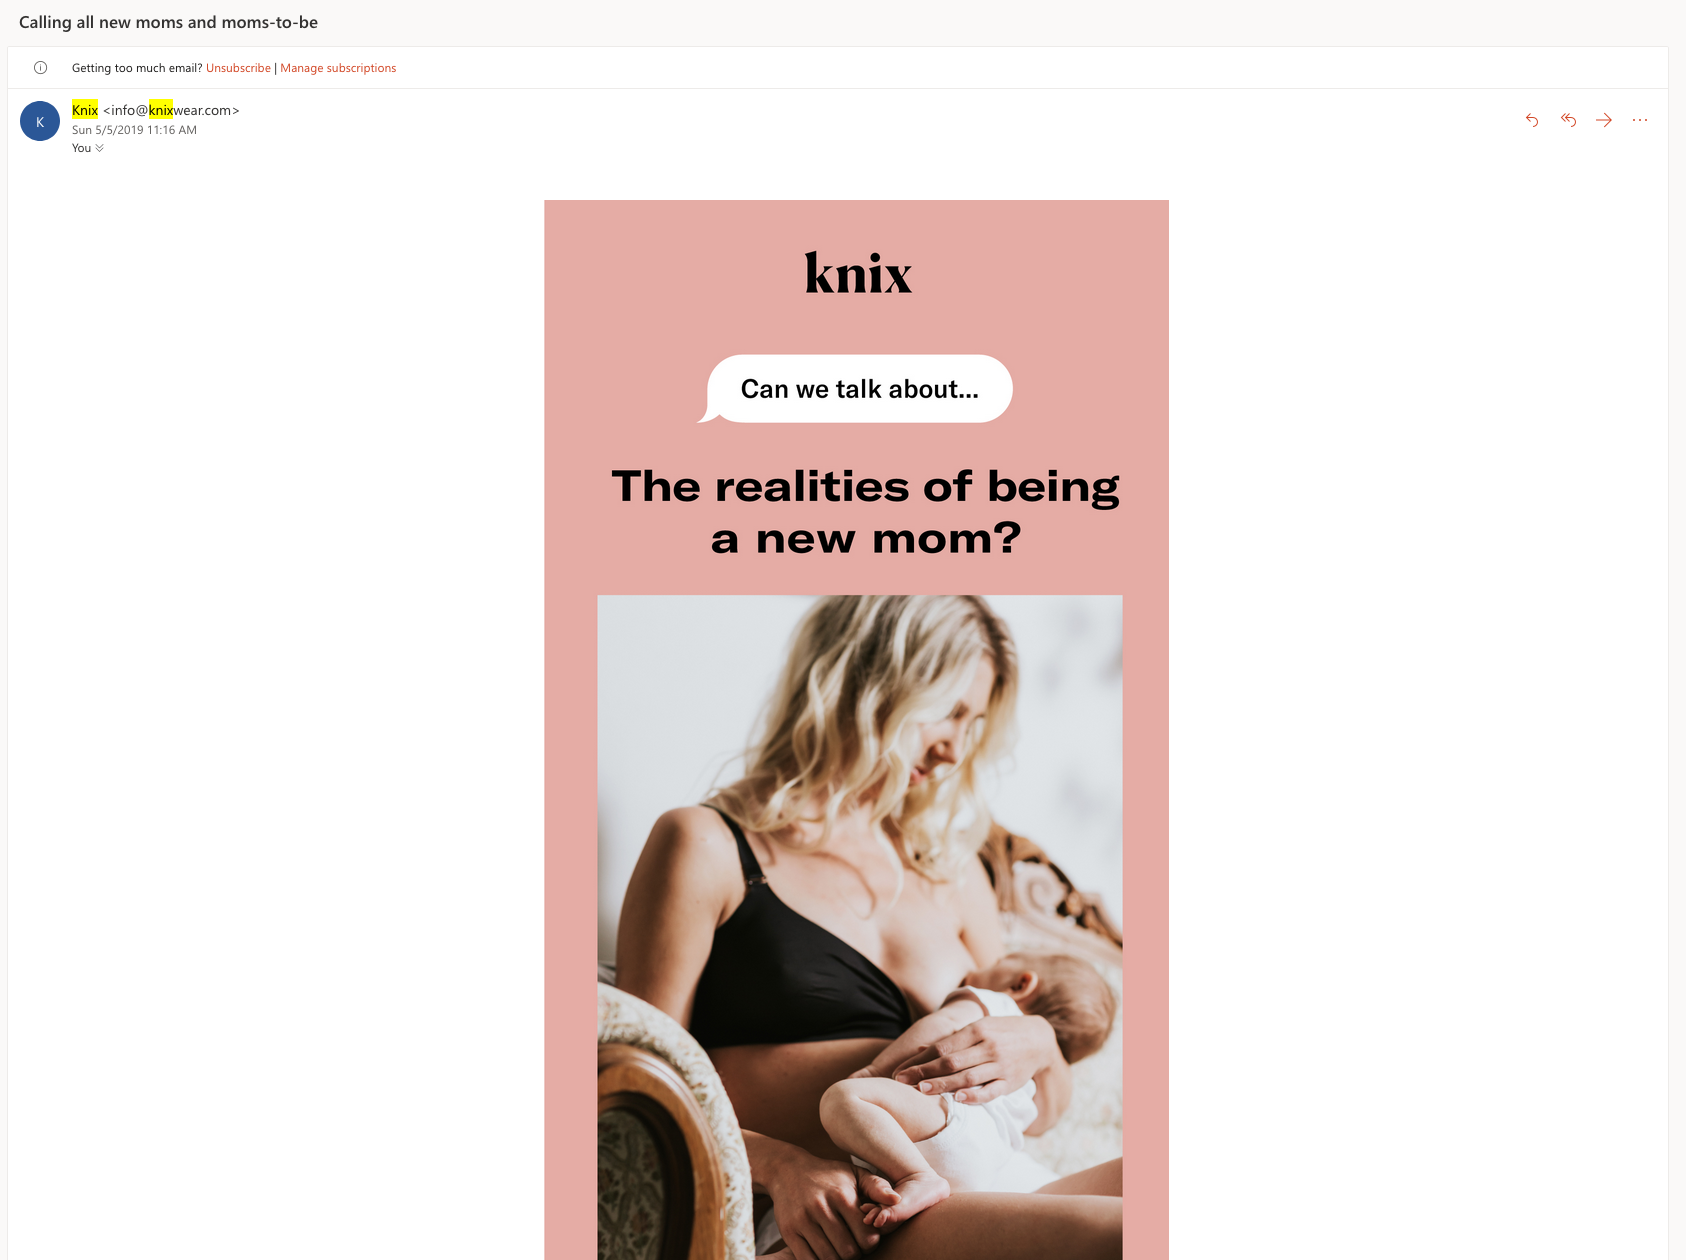Open the more actions ellipsis menu
Viewport: 1686px width, 1260px height.
tap(1640, 120)
